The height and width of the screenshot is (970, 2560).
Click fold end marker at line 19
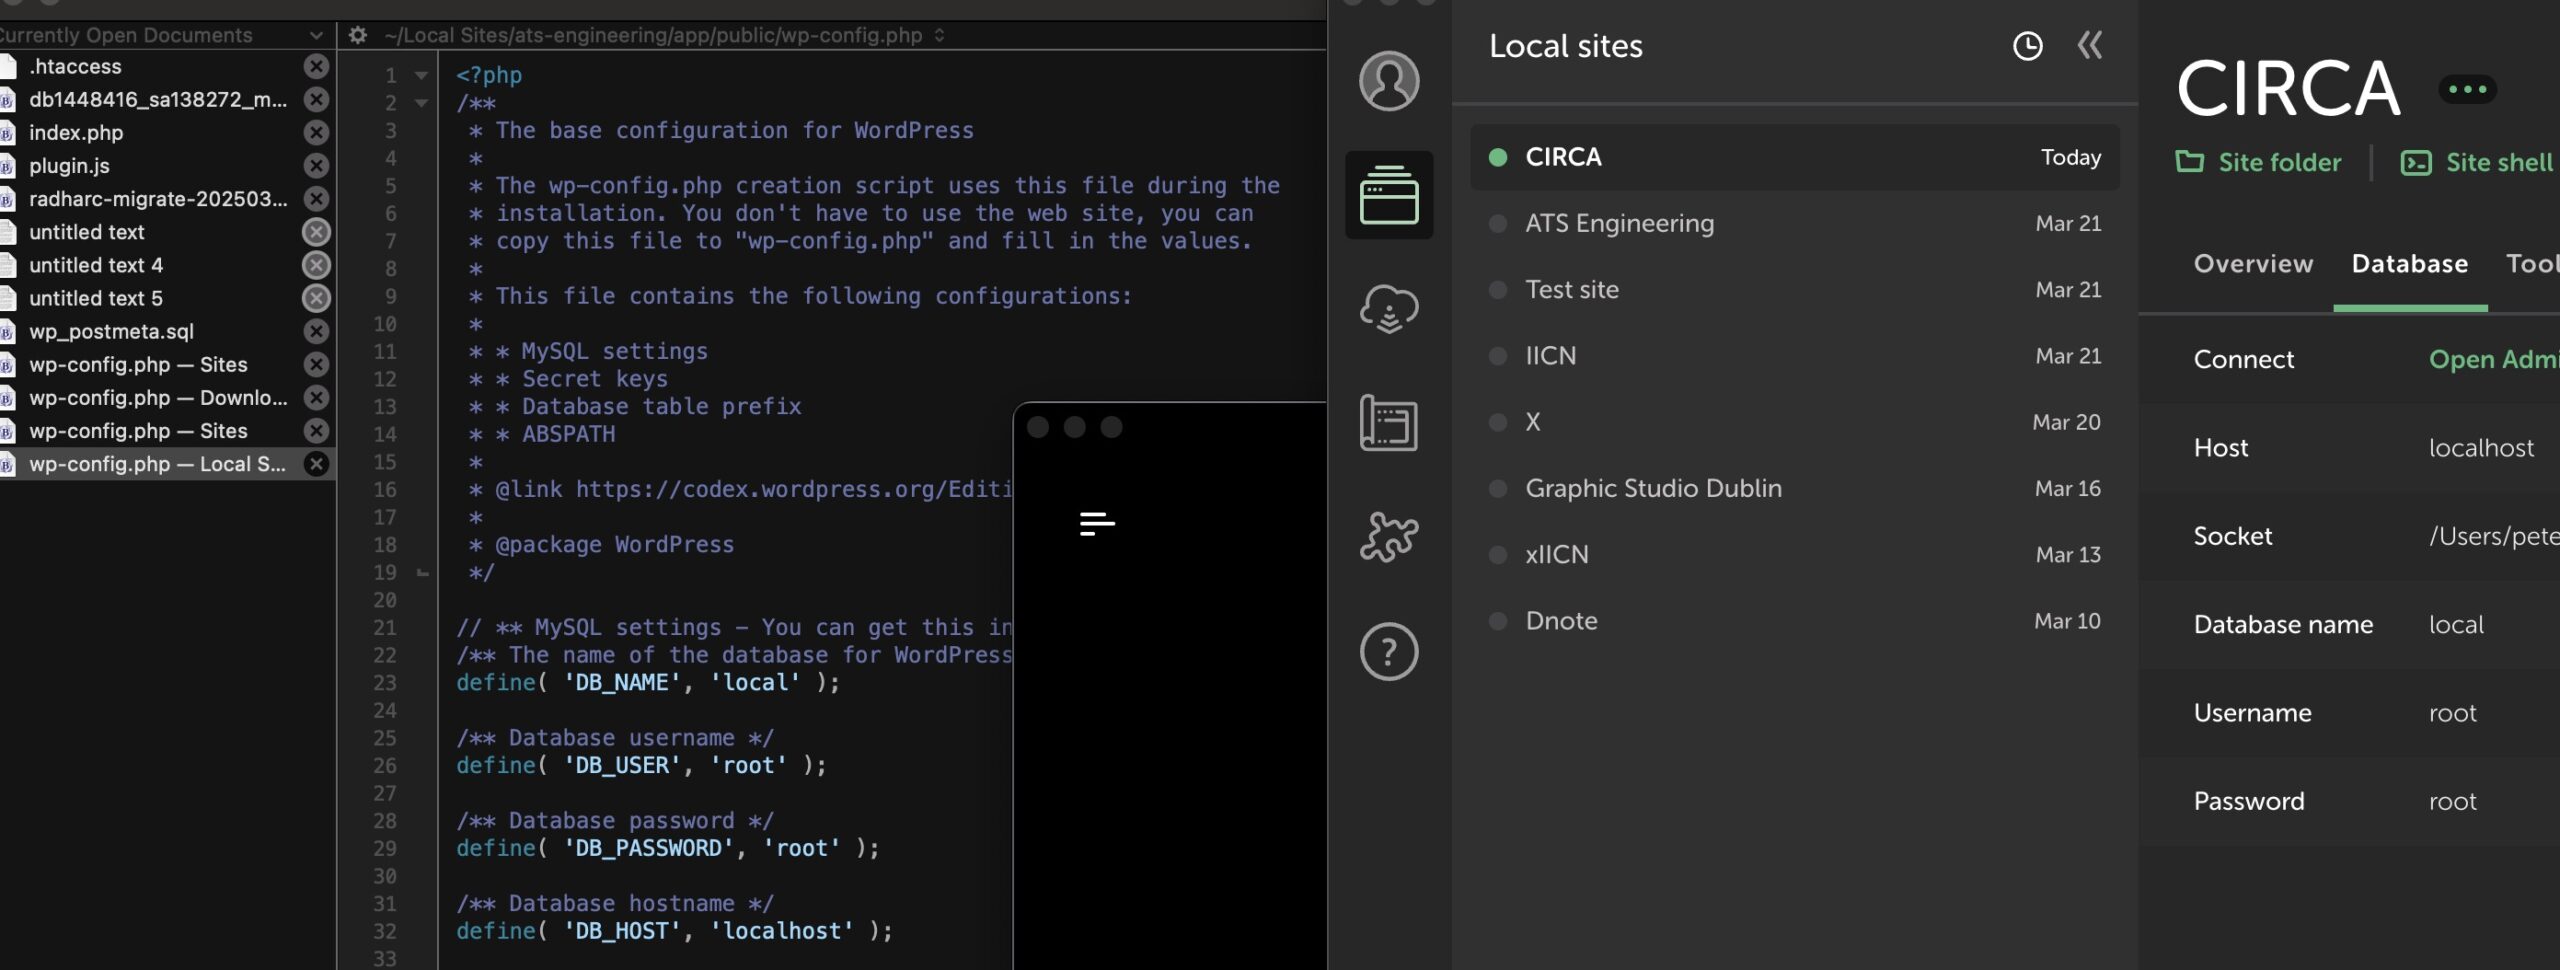pyautogui.click(x=422, y=573)
